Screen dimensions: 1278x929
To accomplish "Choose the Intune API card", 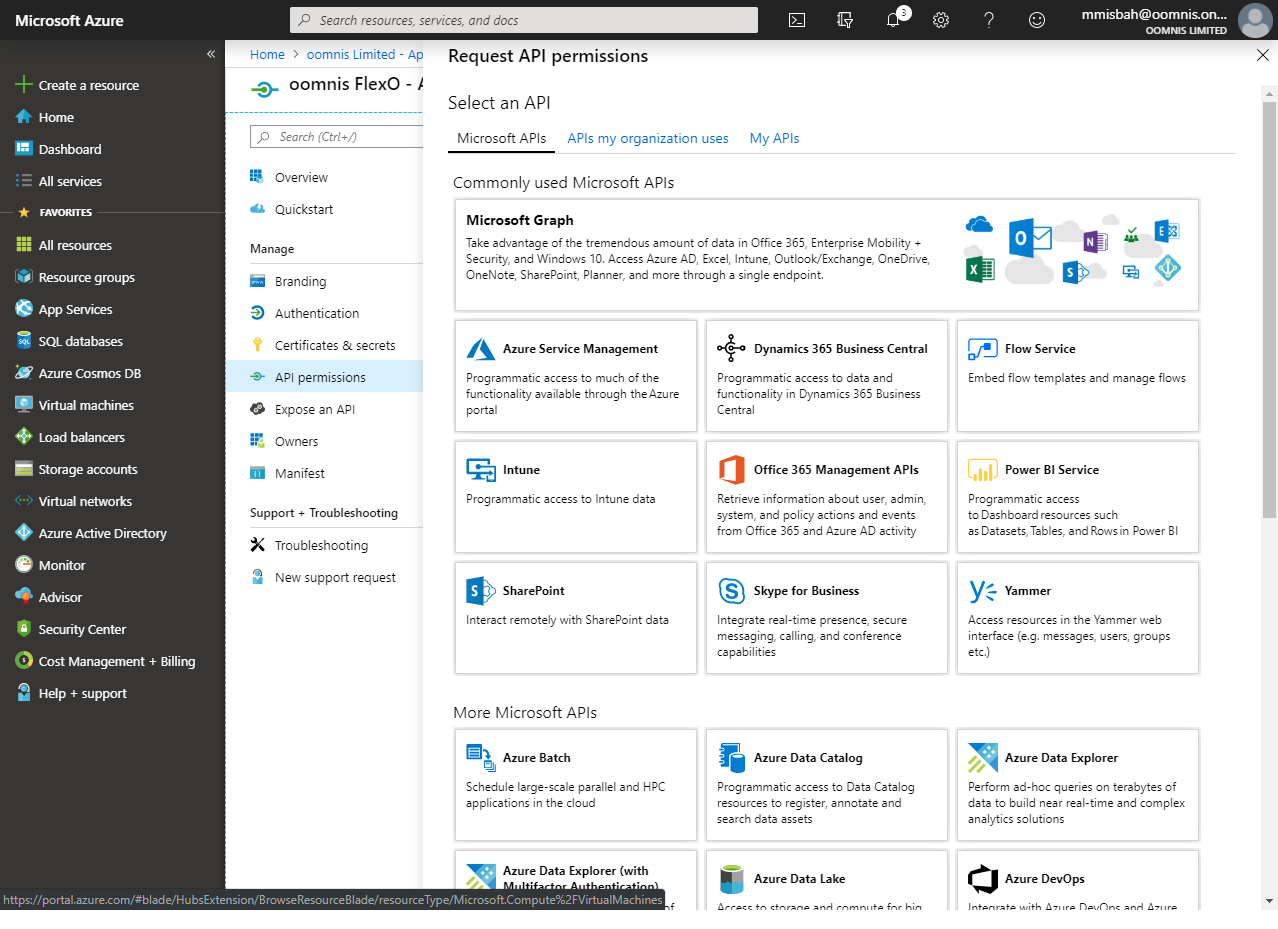I will 576,497.
